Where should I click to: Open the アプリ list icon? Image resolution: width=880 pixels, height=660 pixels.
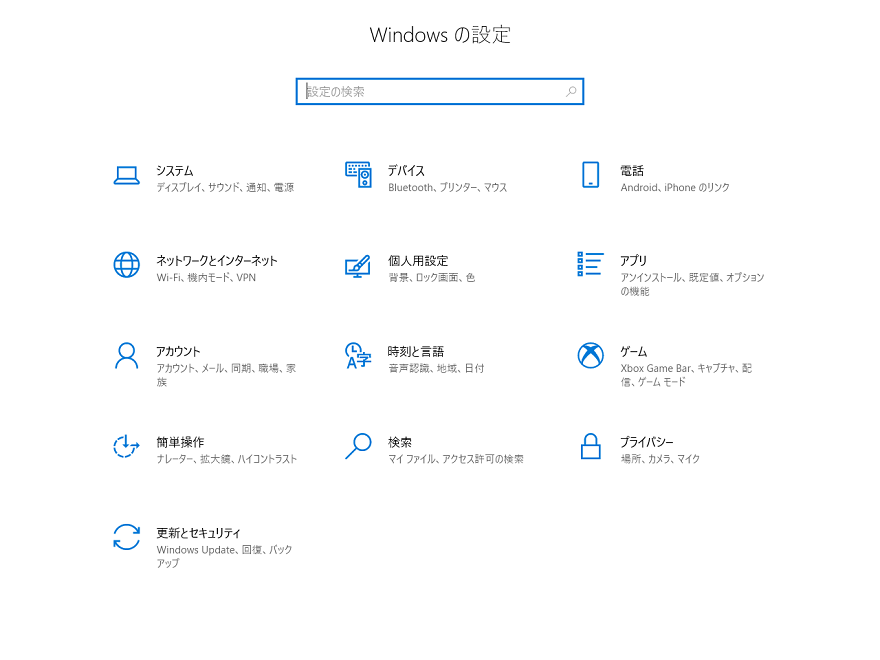(590, 264)
